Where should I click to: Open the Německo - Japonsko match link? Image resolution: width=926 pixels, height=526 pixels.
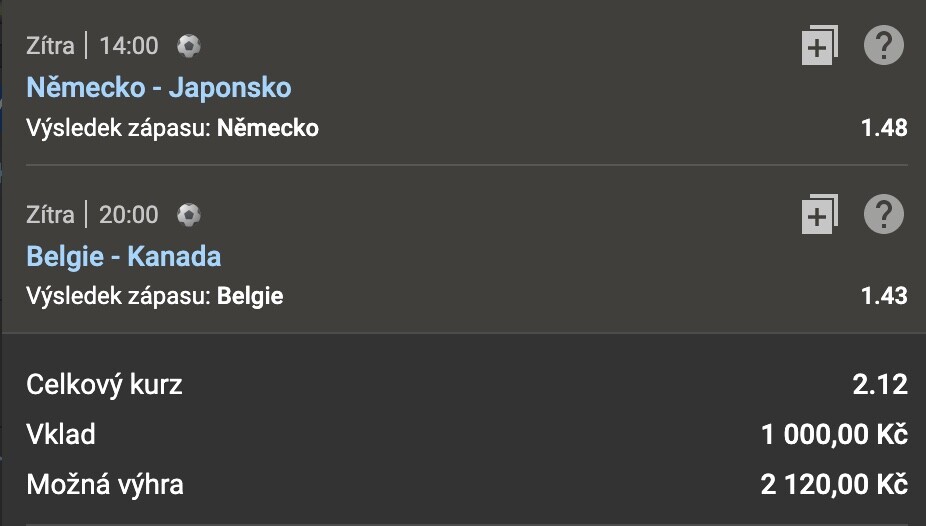(159, 87)
